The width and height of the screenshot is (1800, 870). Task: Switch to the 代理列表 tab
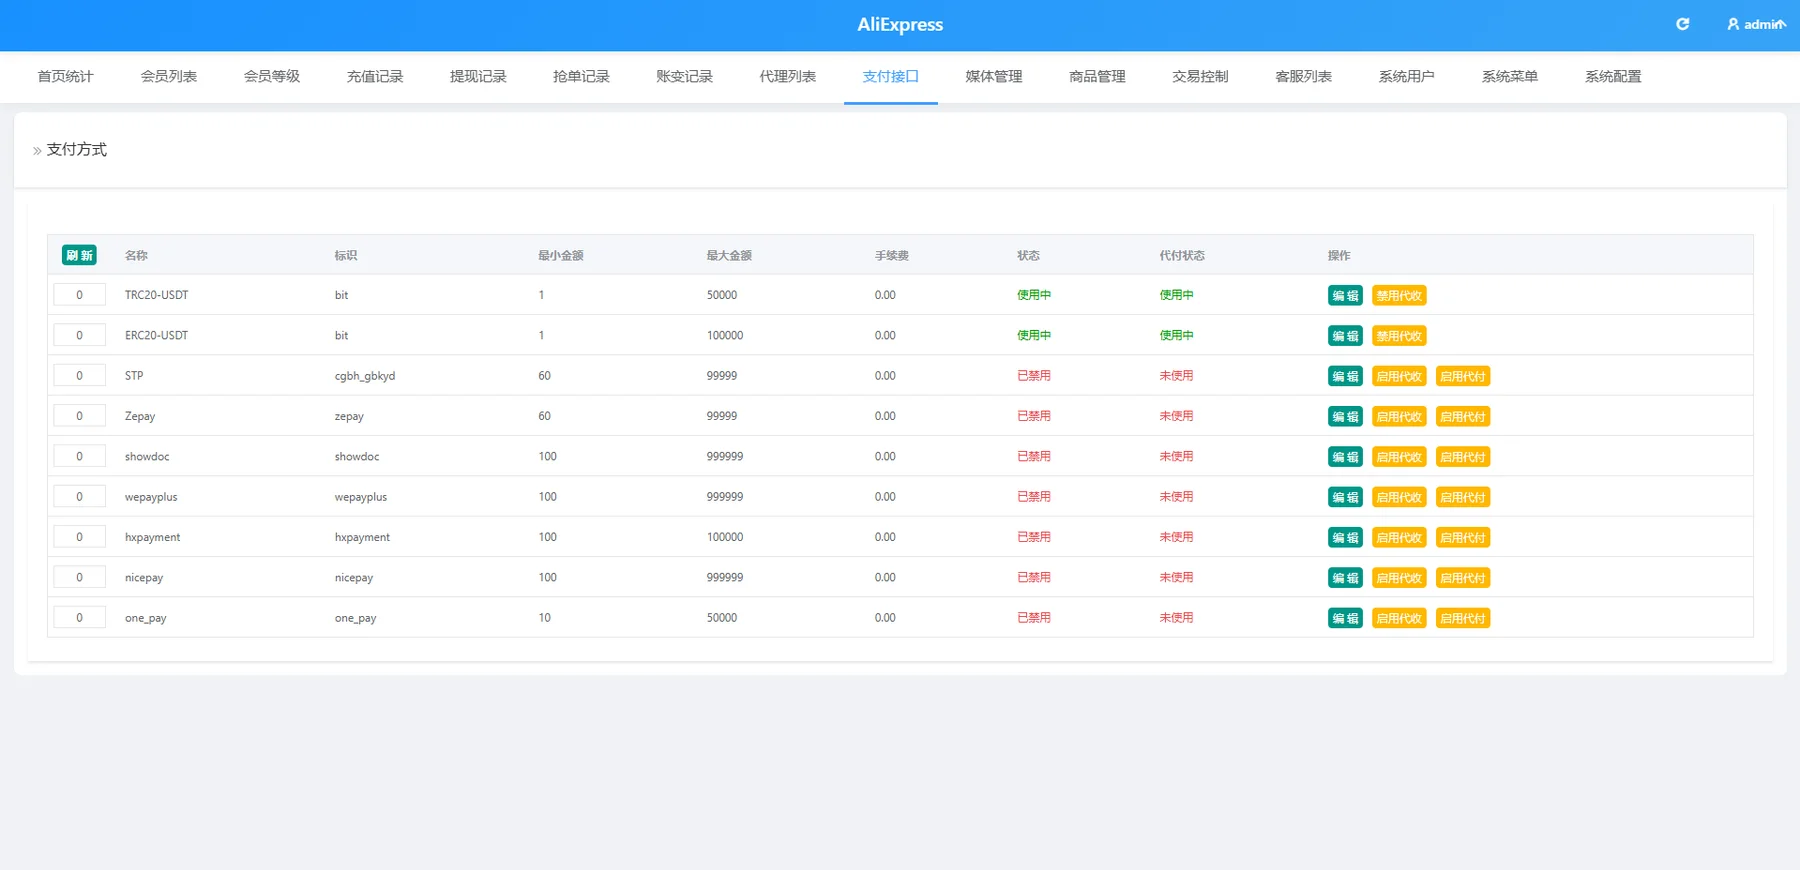pos(787,76)
